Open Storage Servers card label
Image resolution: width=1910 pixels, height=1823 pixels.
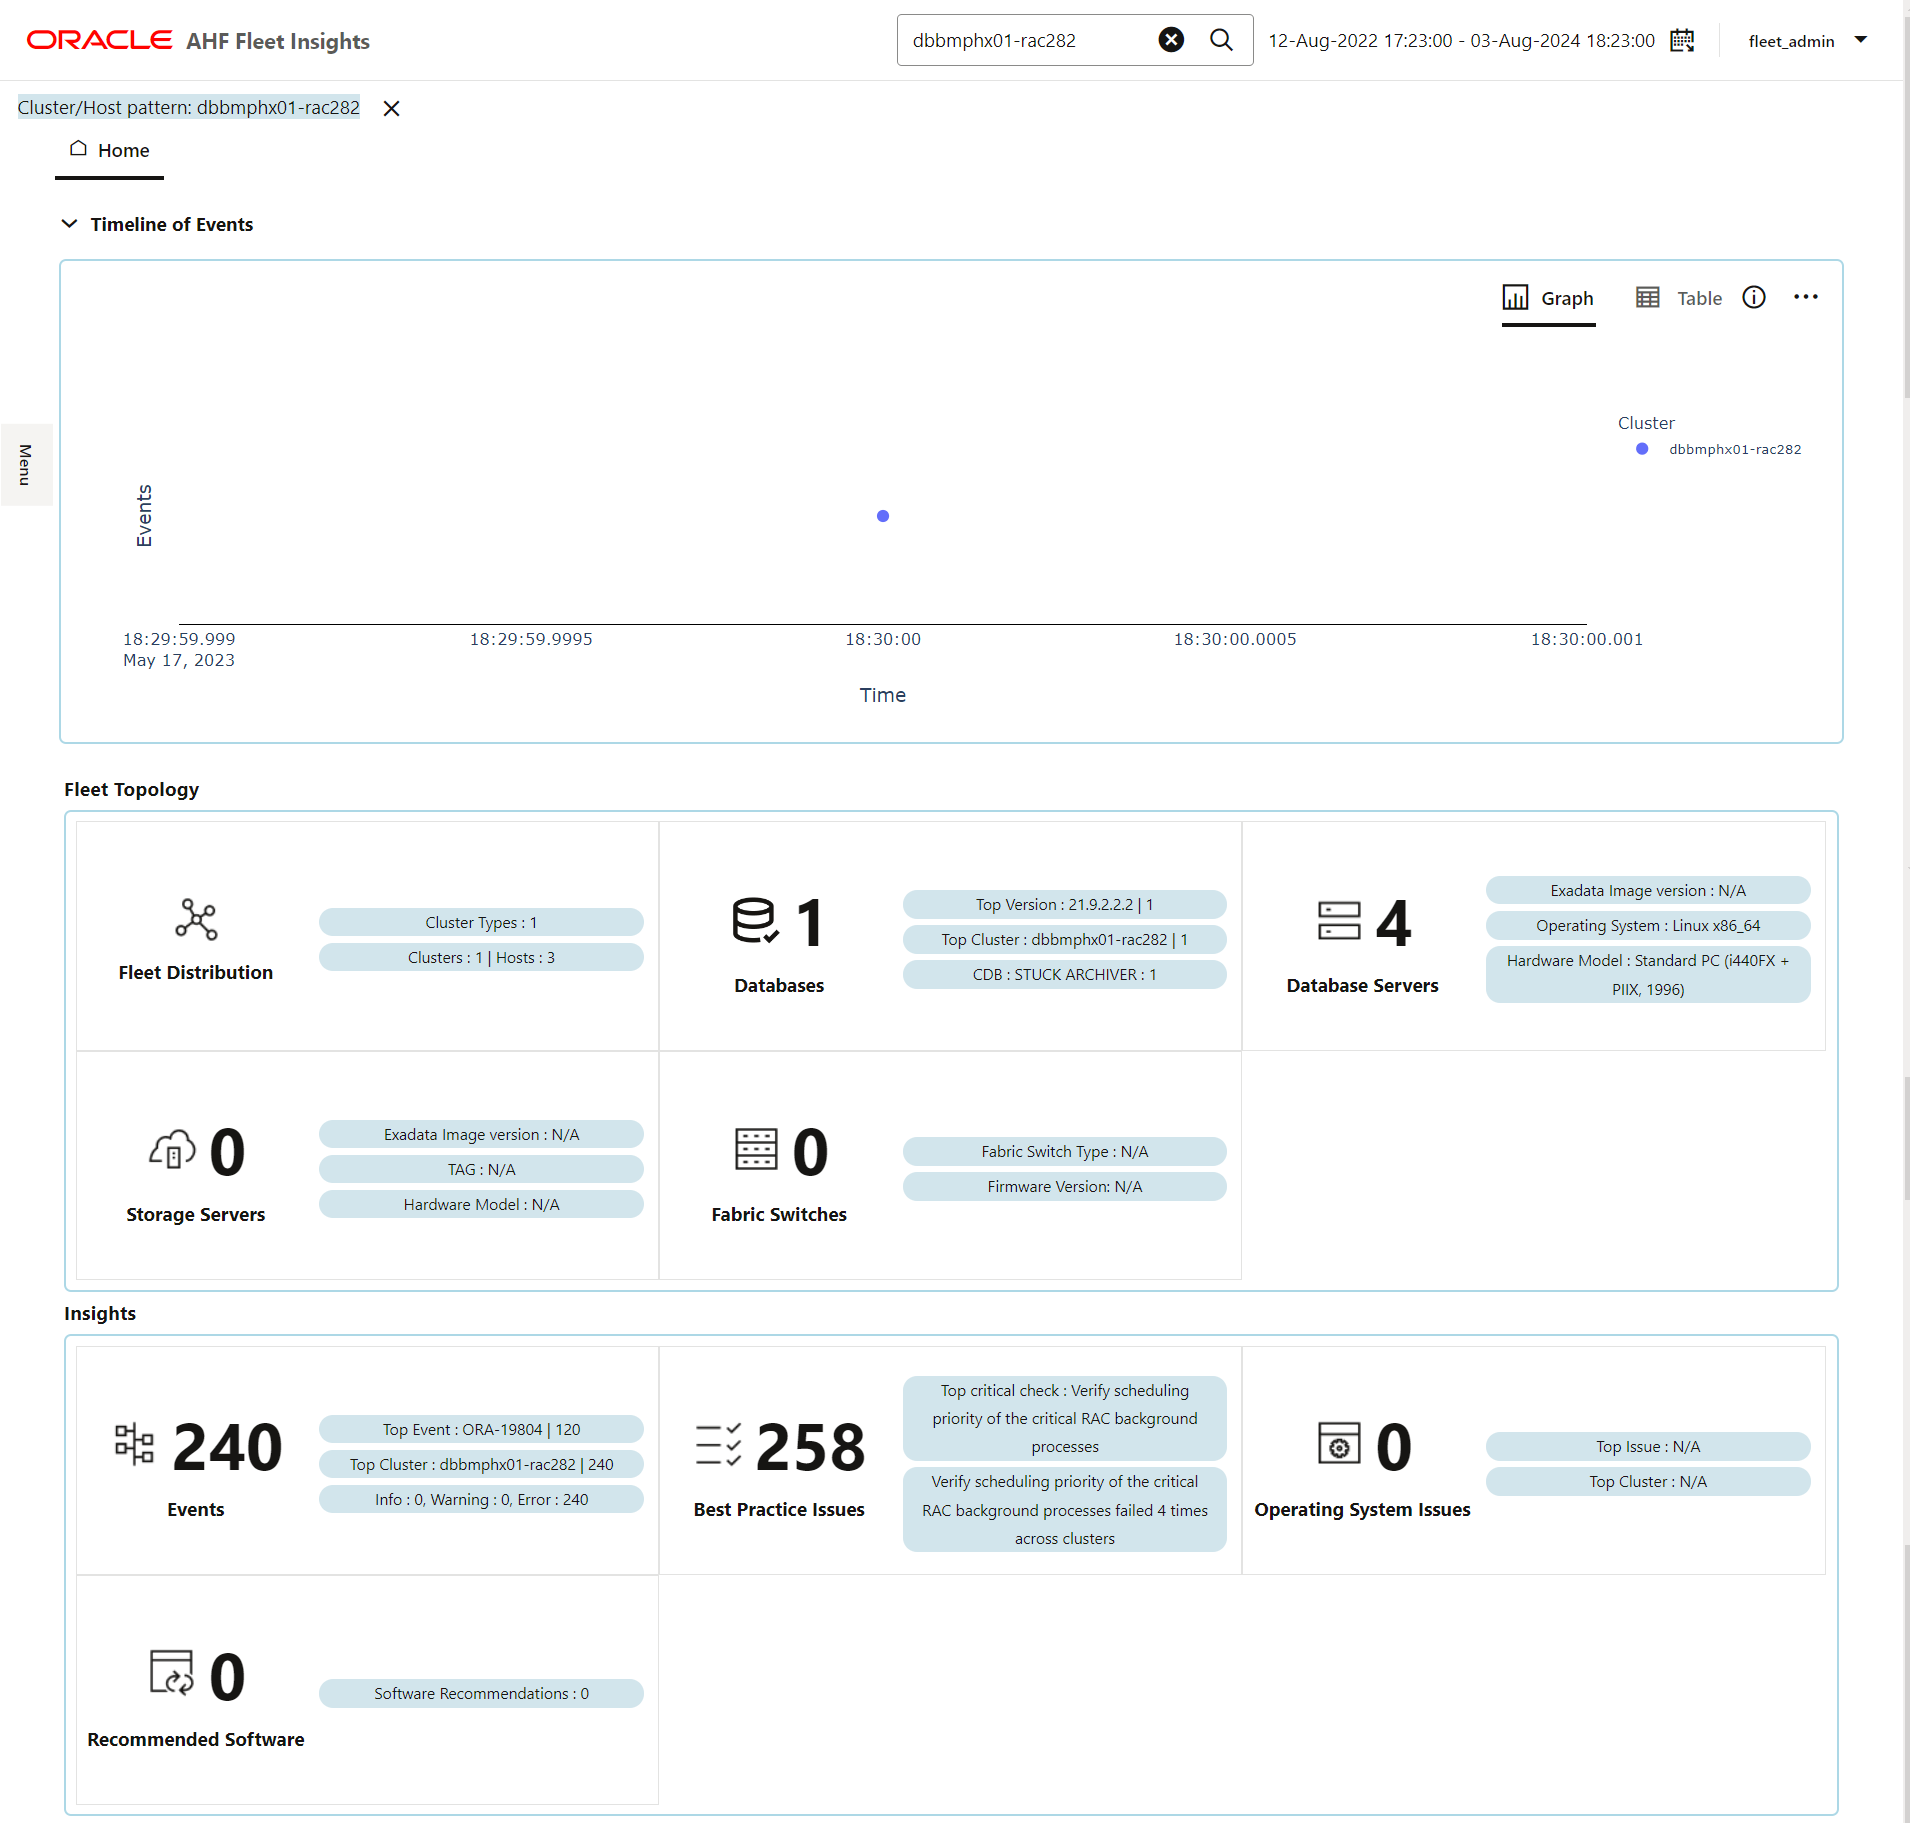[196, 1214]
